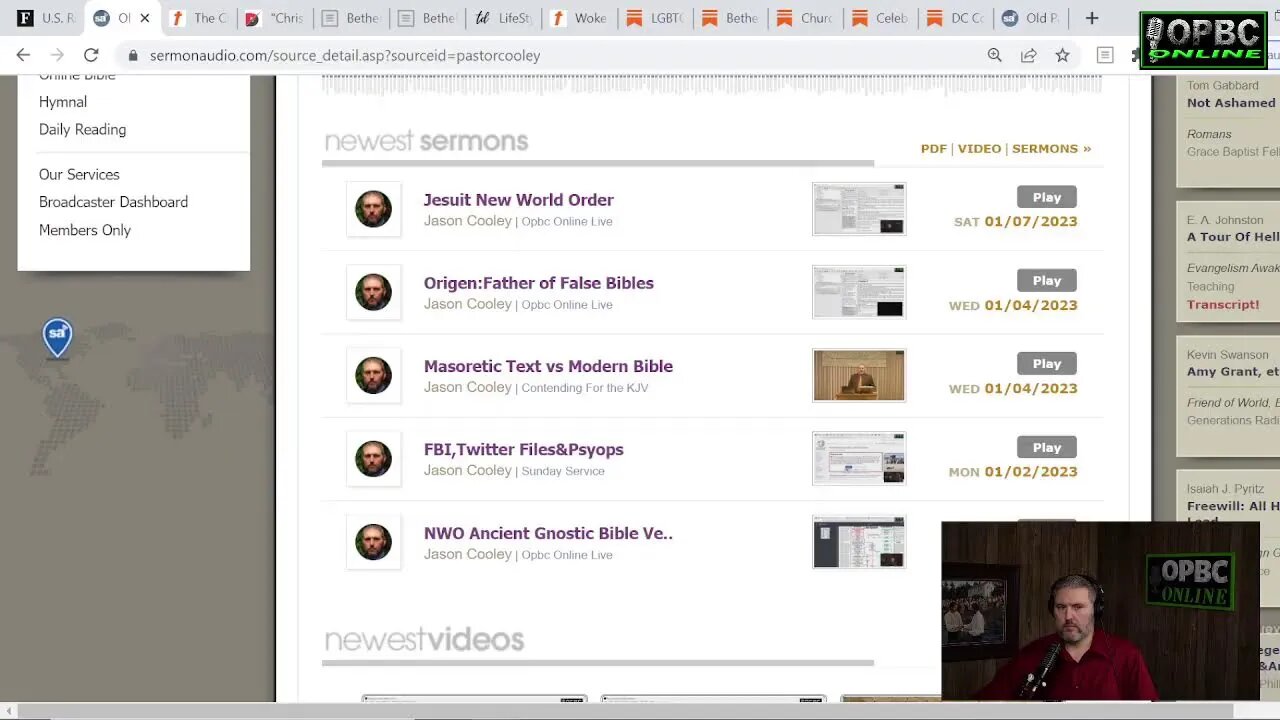Viewport: 1280px width, 720px height.
Task: Click speaker avatar beside Jesuit New World Order
Action: point(373,209)
